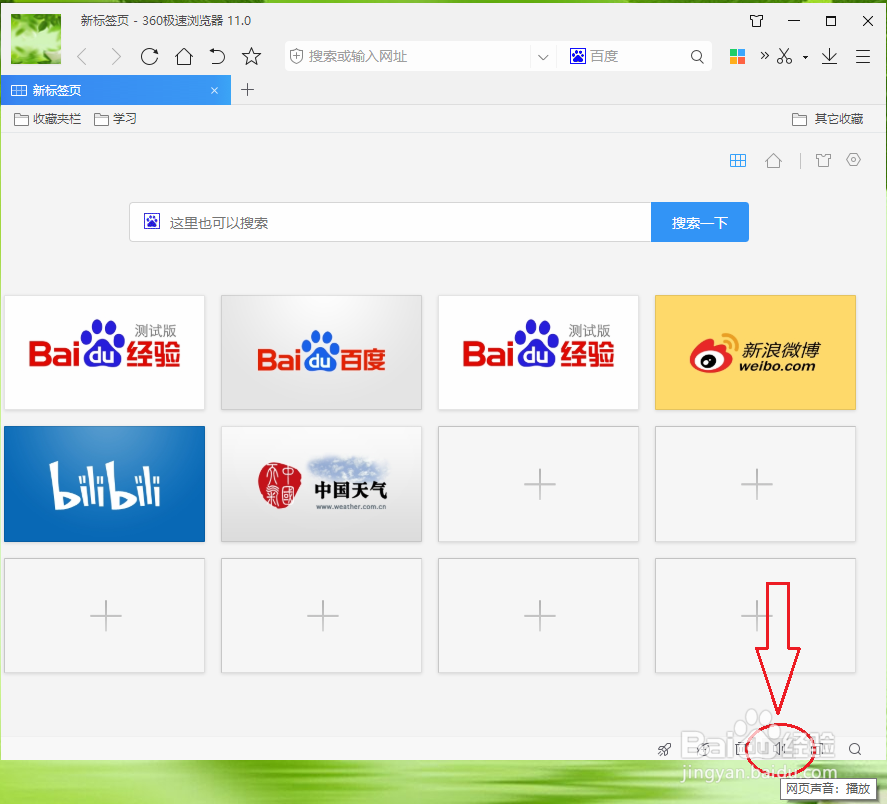Click the restore closed tab undo icon

click(x=217, y=57)
